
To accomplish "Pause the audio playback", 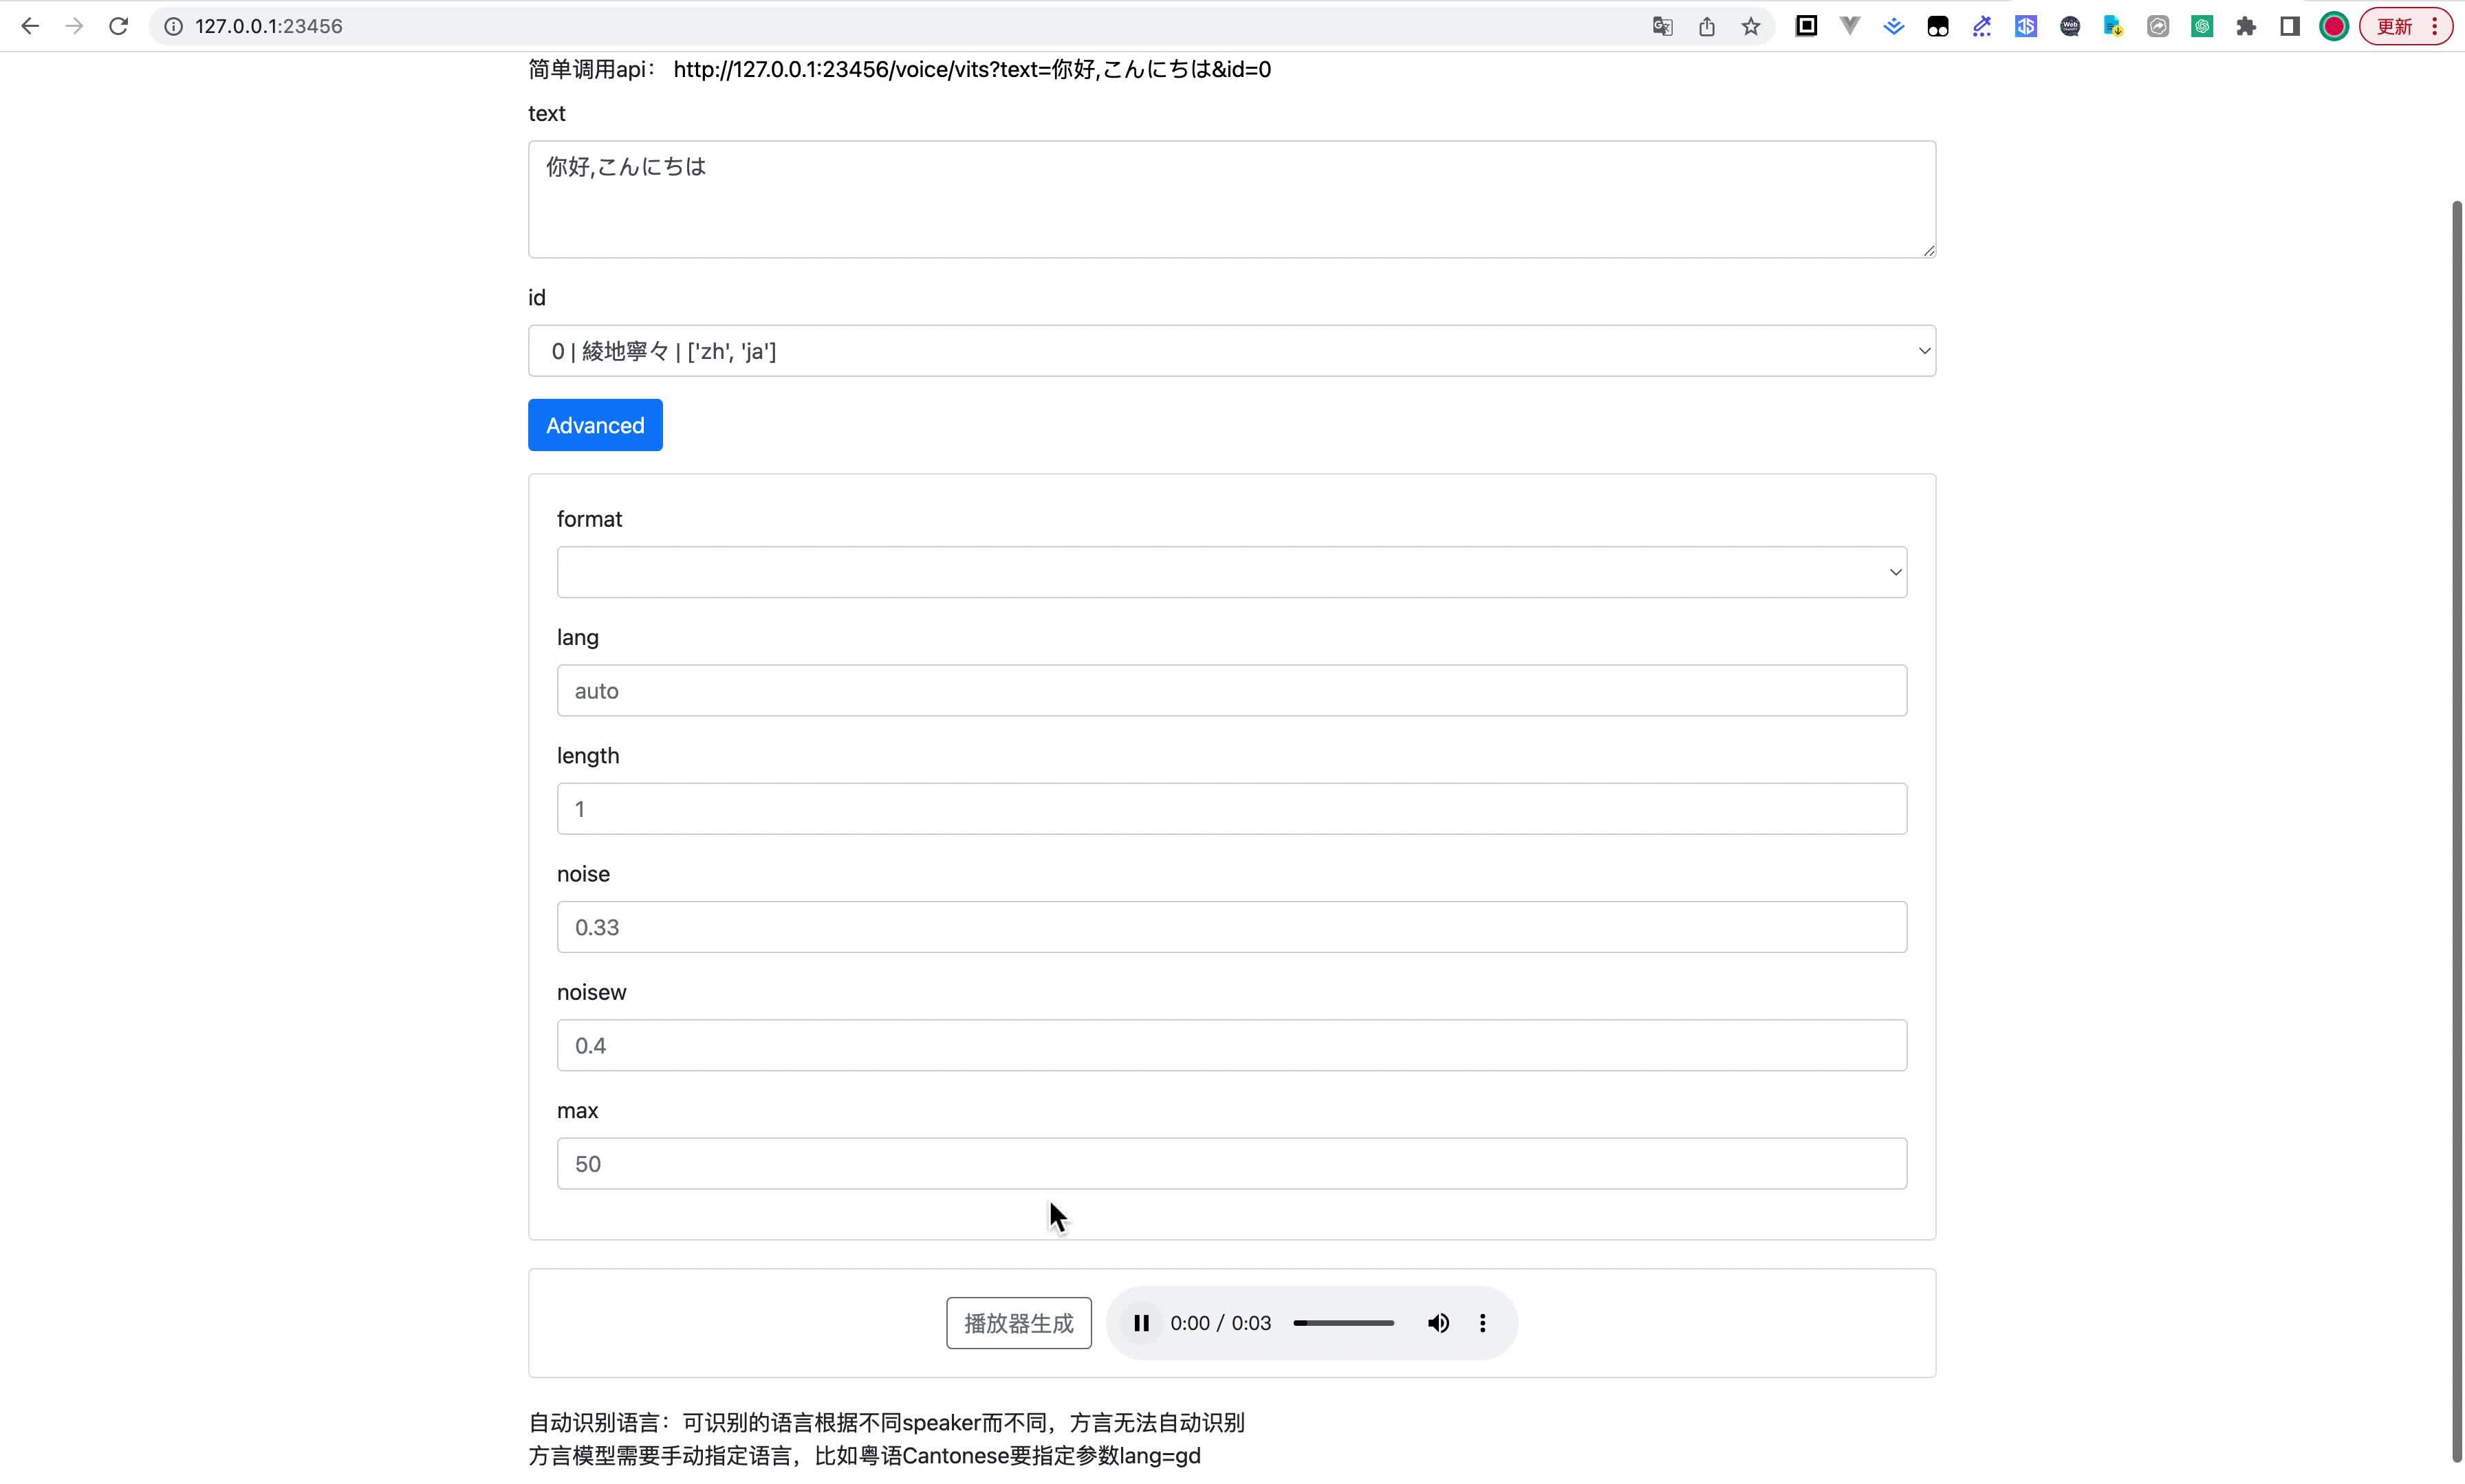I will click(1141, 1322).
